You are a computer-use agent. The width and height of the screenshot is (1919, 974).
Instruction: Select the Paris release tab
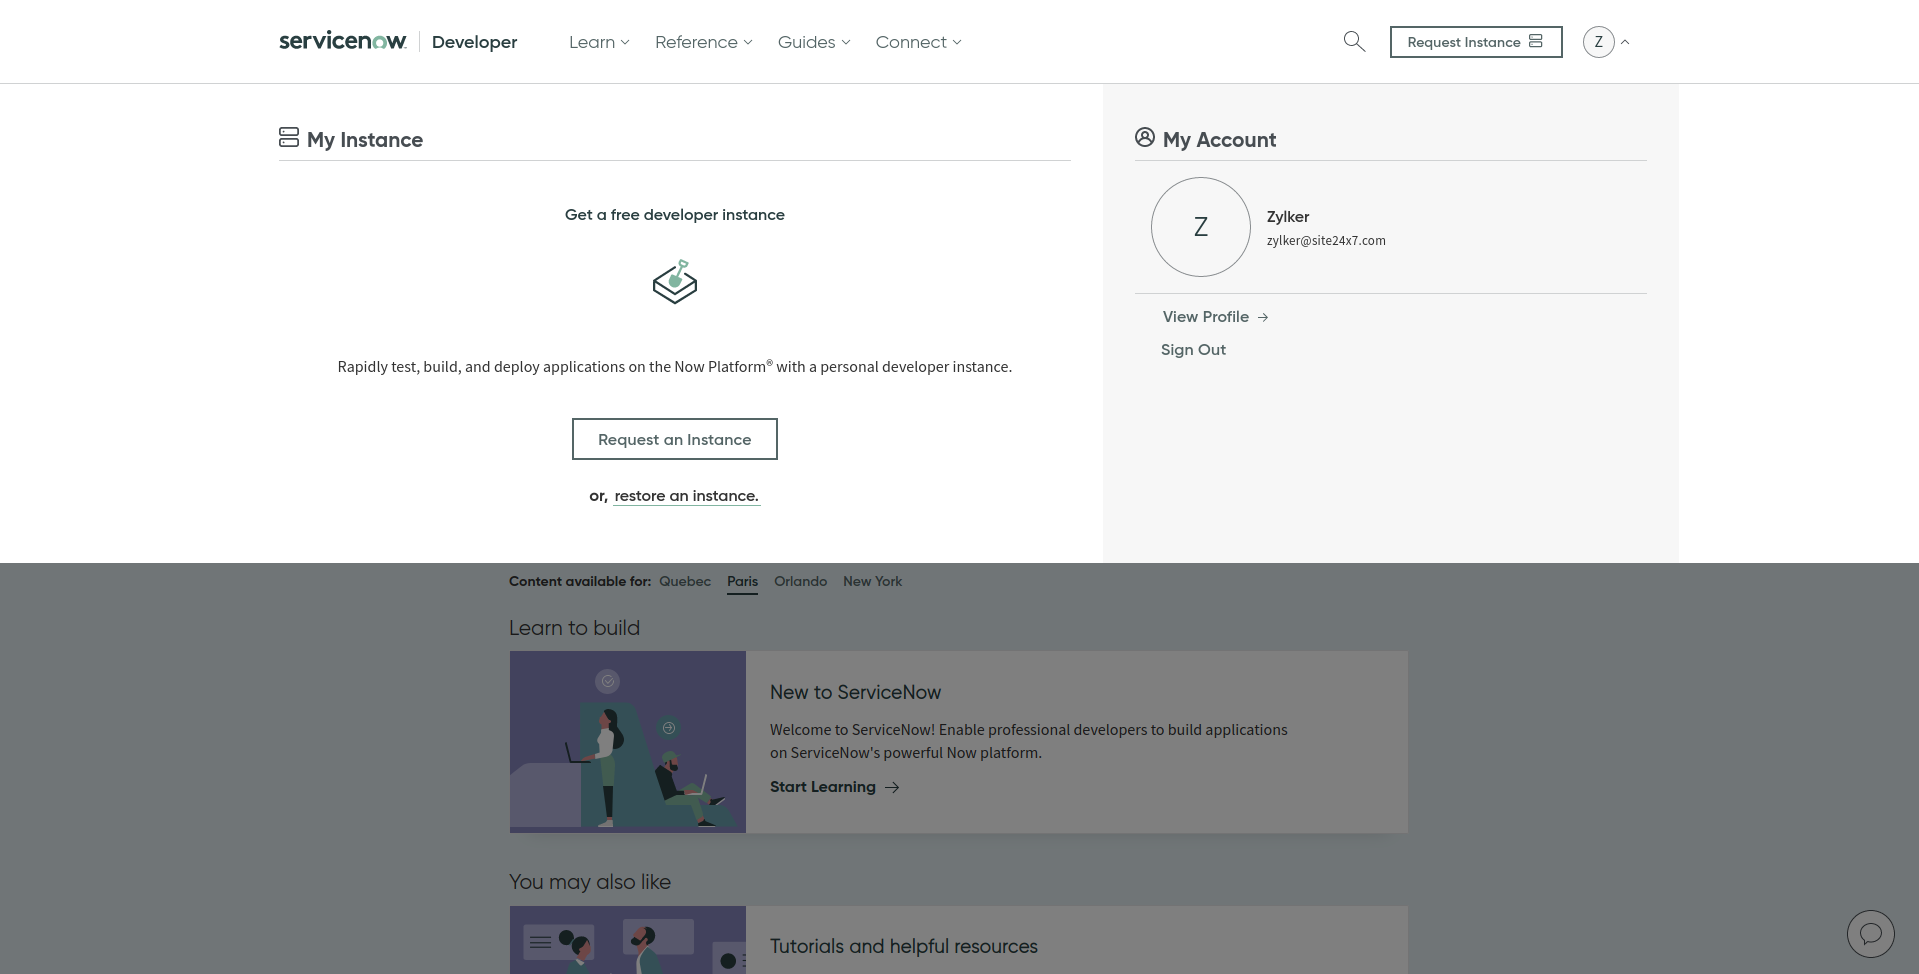click(742, 582)
